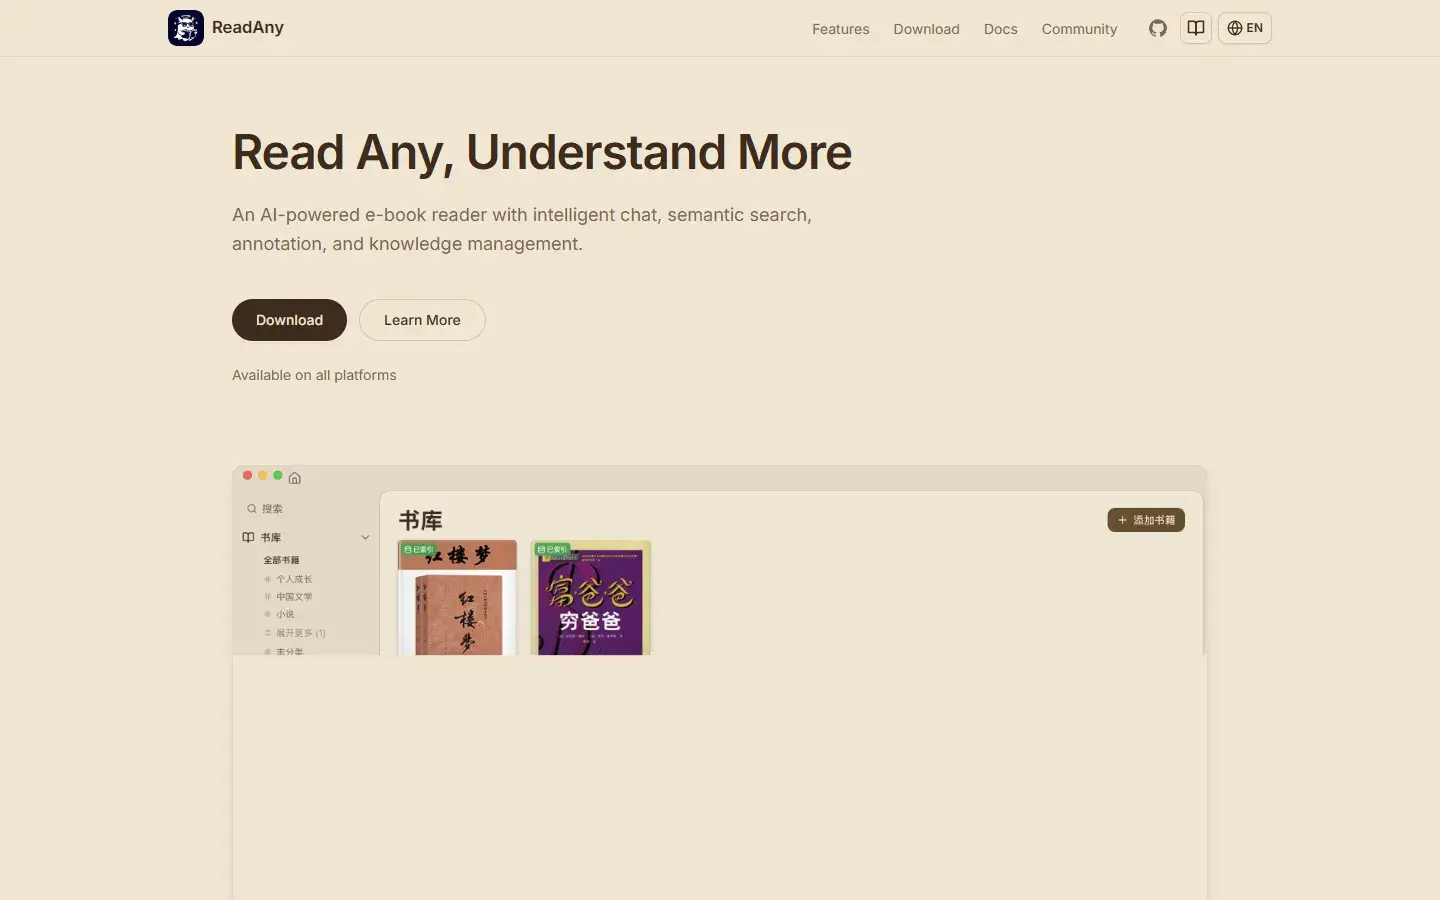Click the hash icon beside 中国文学

tap(267, 597)
